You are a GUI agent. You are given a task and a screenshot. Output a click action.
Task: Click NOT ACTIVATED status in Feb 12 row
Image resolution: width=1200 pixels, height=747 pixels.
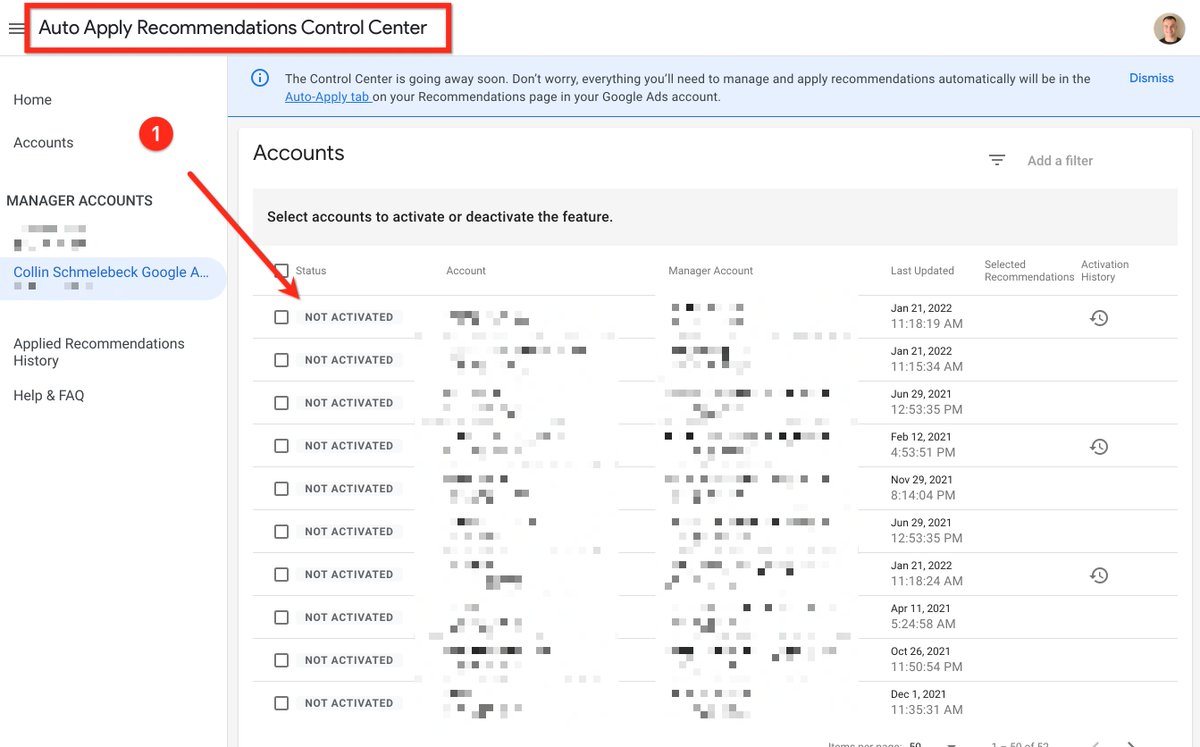349,446
